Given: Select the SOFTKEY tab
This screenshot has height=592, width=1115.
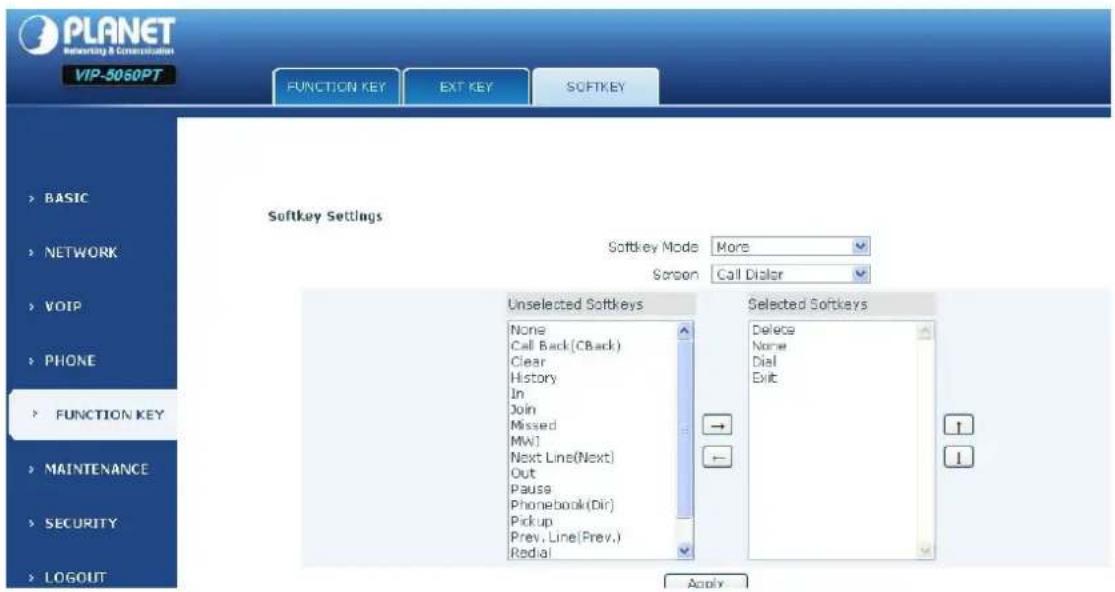Looking at the screenshot, I should coord(595,87).
